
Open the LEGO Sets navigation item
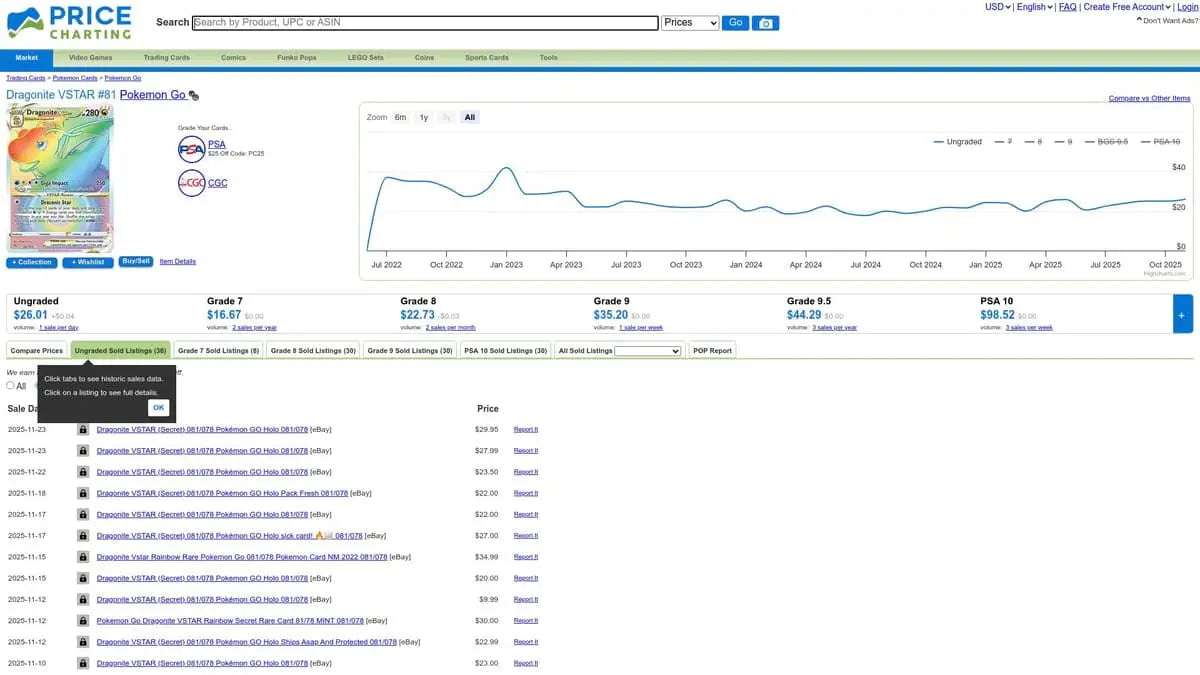(365, 58)
